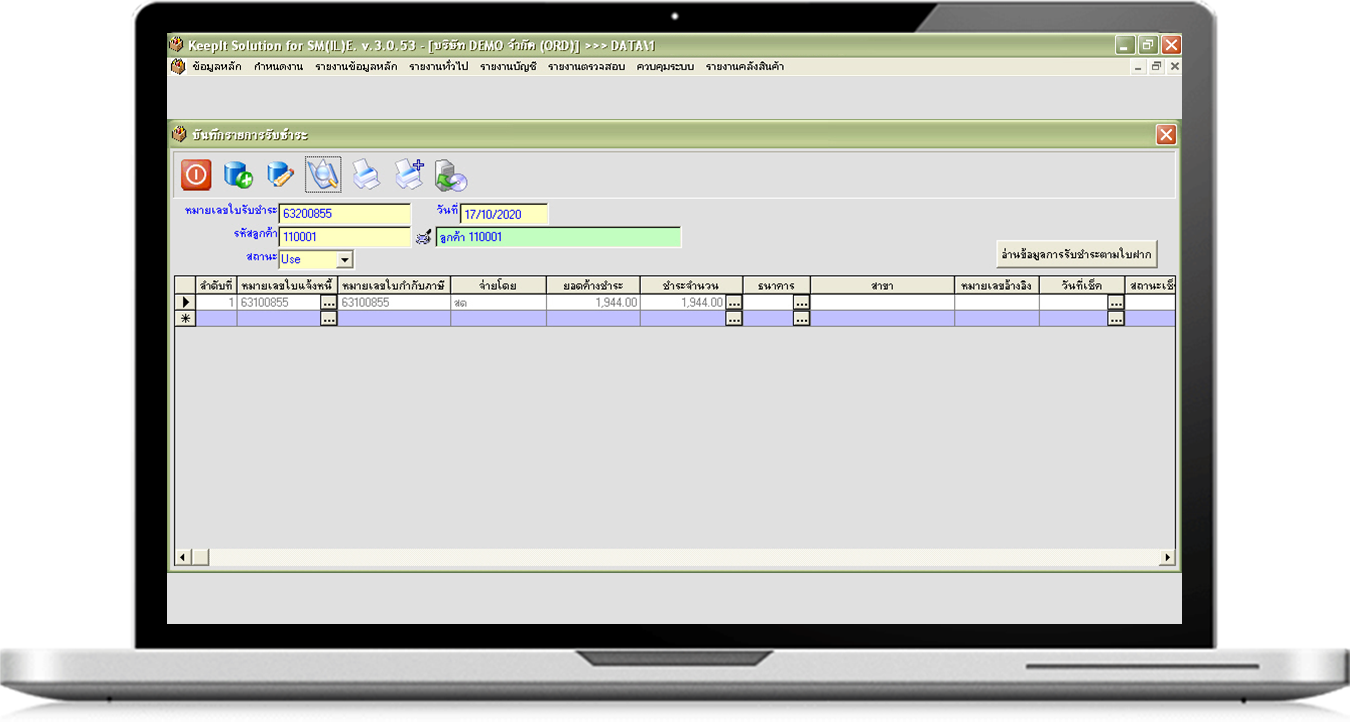
Task: Click the printer with plus icon
Action: pyautogui.click(x=409, y=175)
